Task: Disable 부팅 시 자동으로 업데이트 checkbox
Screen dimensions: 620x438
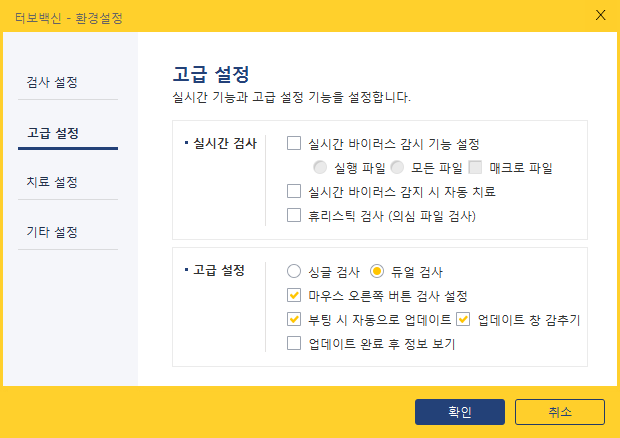Action: click(294, 320)
